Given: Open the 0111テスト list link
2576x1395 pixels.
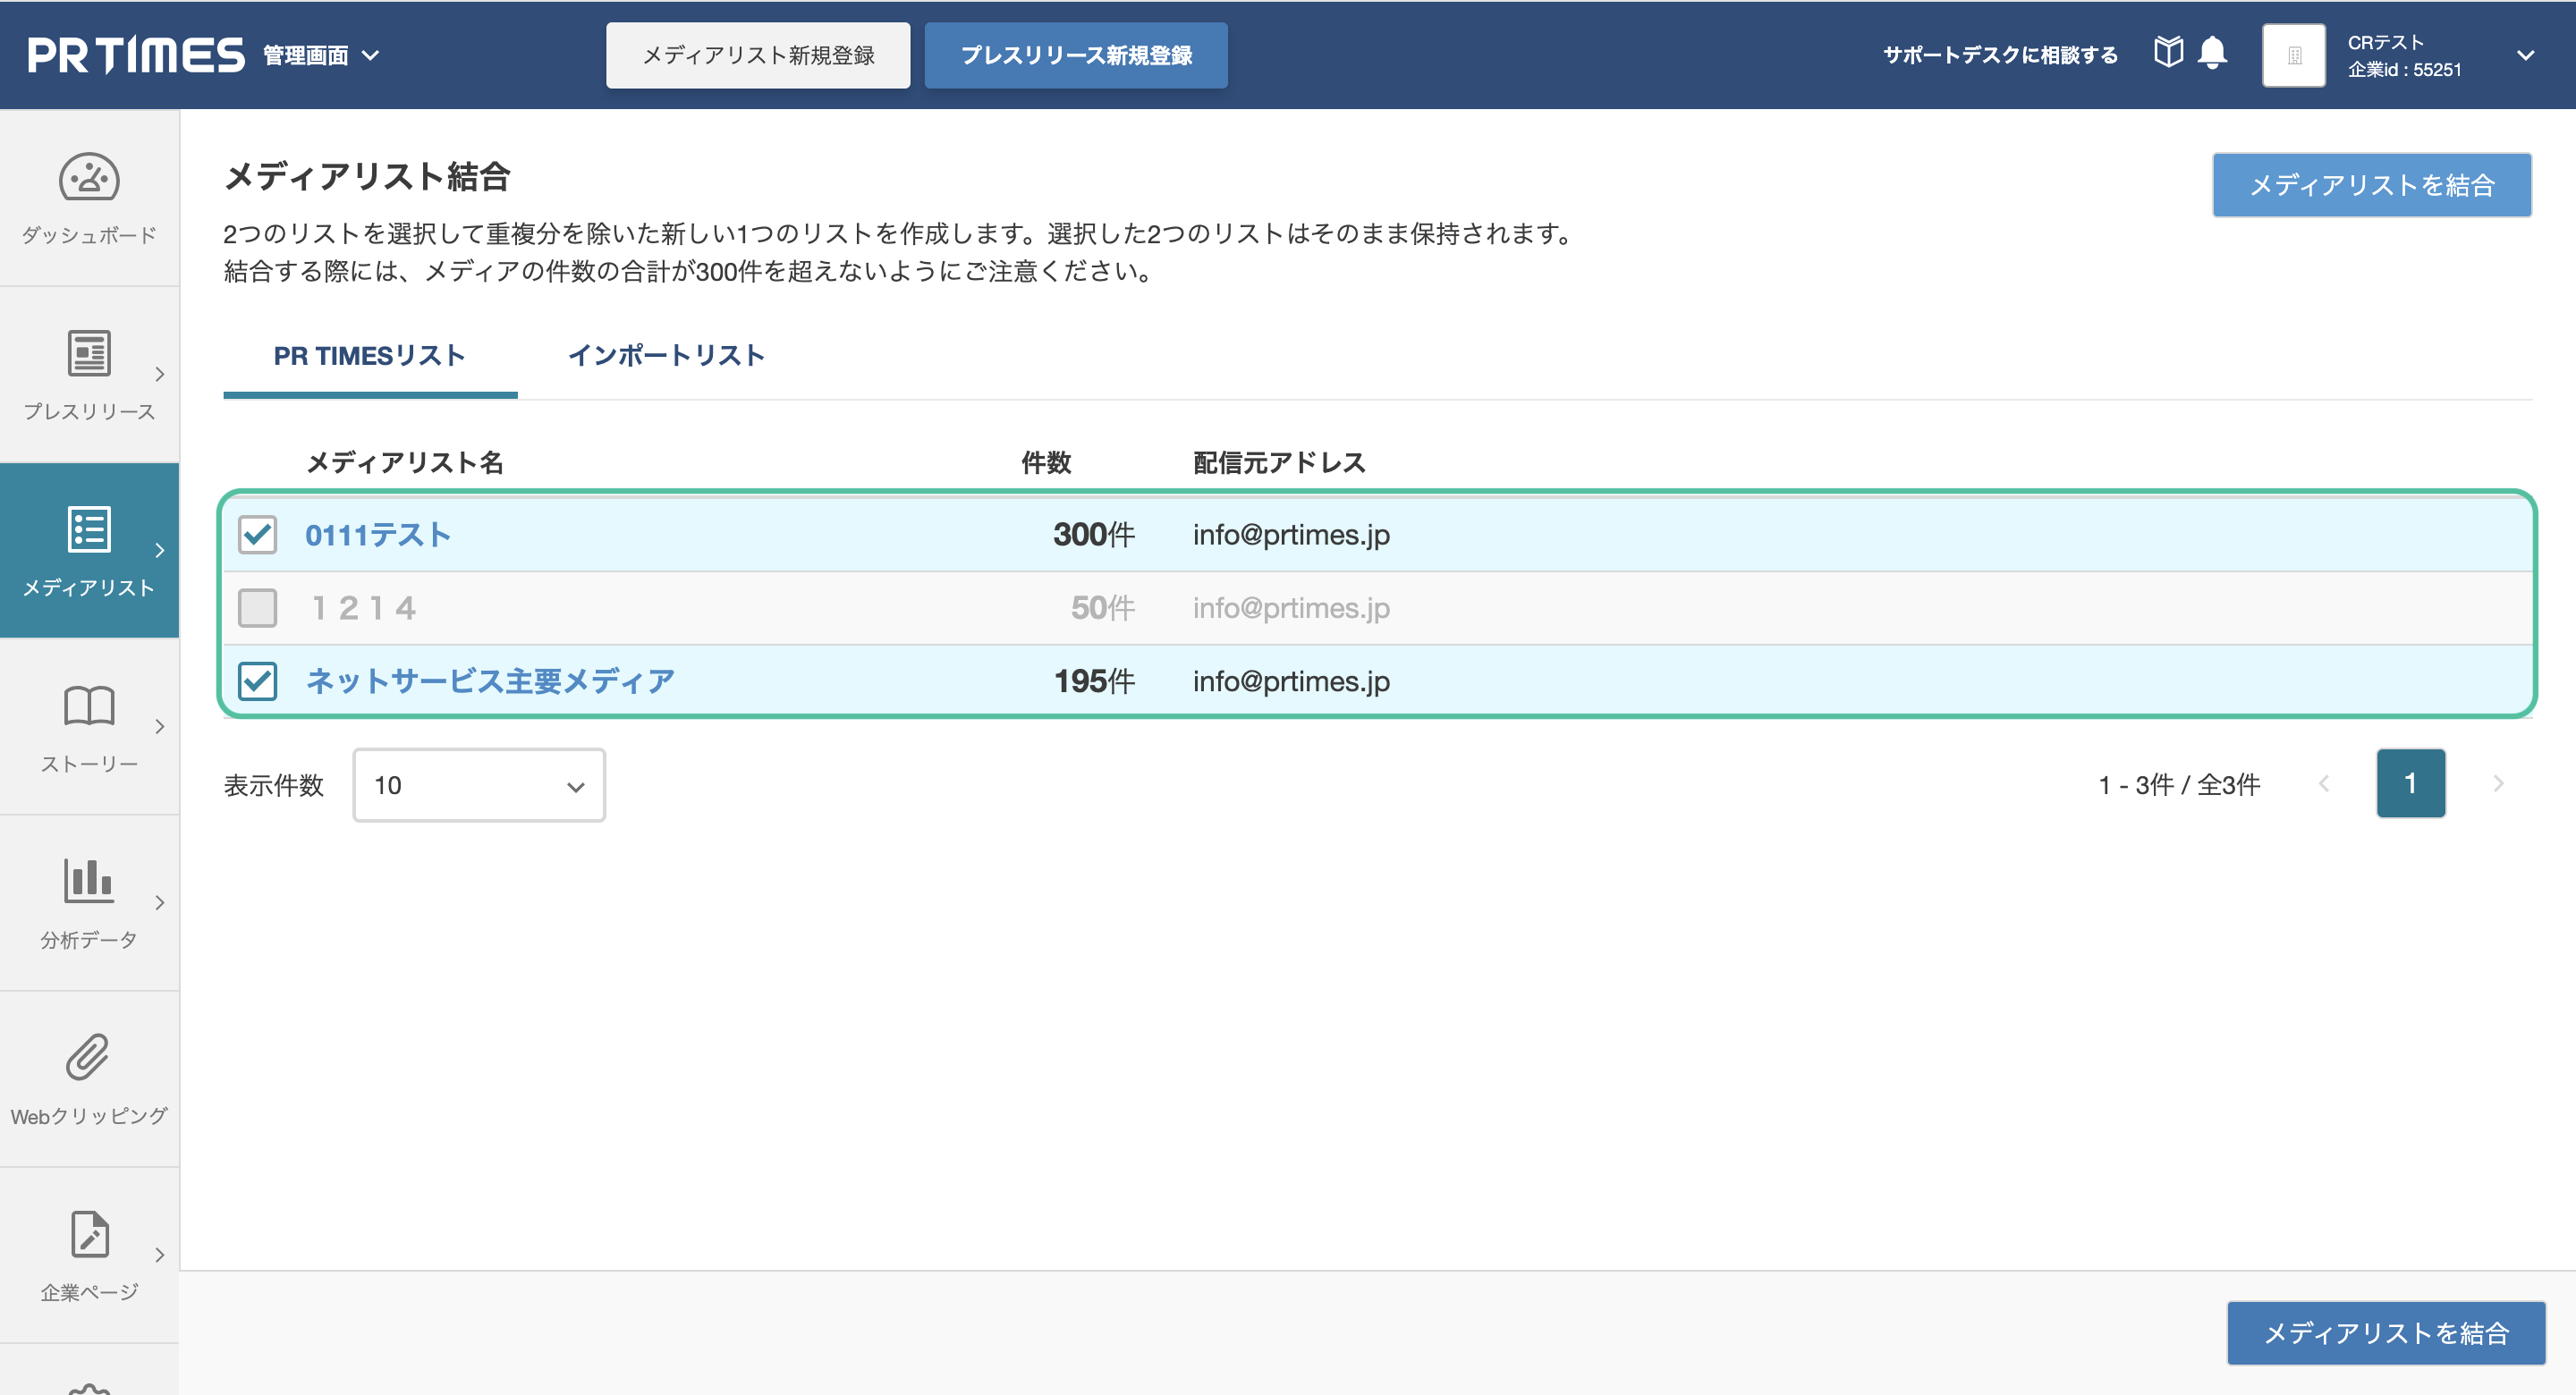Looking at the screenshot, I should point(378,535).
